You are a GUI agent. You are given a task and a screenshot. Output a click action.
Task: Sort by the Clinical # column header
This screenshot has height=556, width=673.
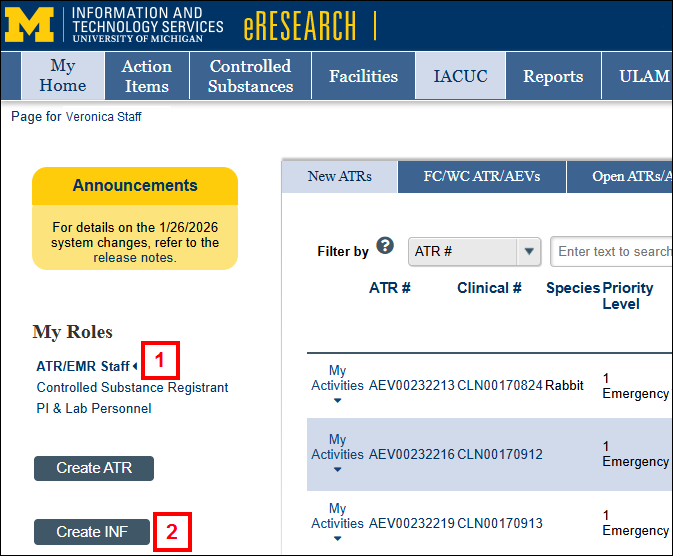489,288
